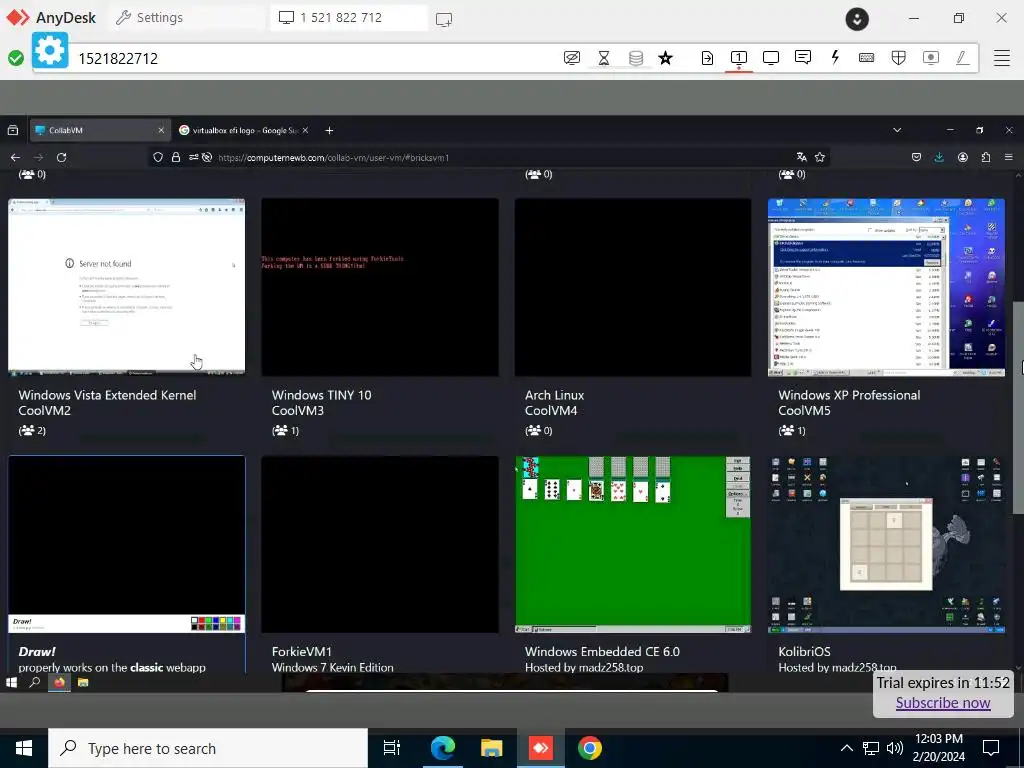Open the Firefox extensions puzzle icon

985,157
